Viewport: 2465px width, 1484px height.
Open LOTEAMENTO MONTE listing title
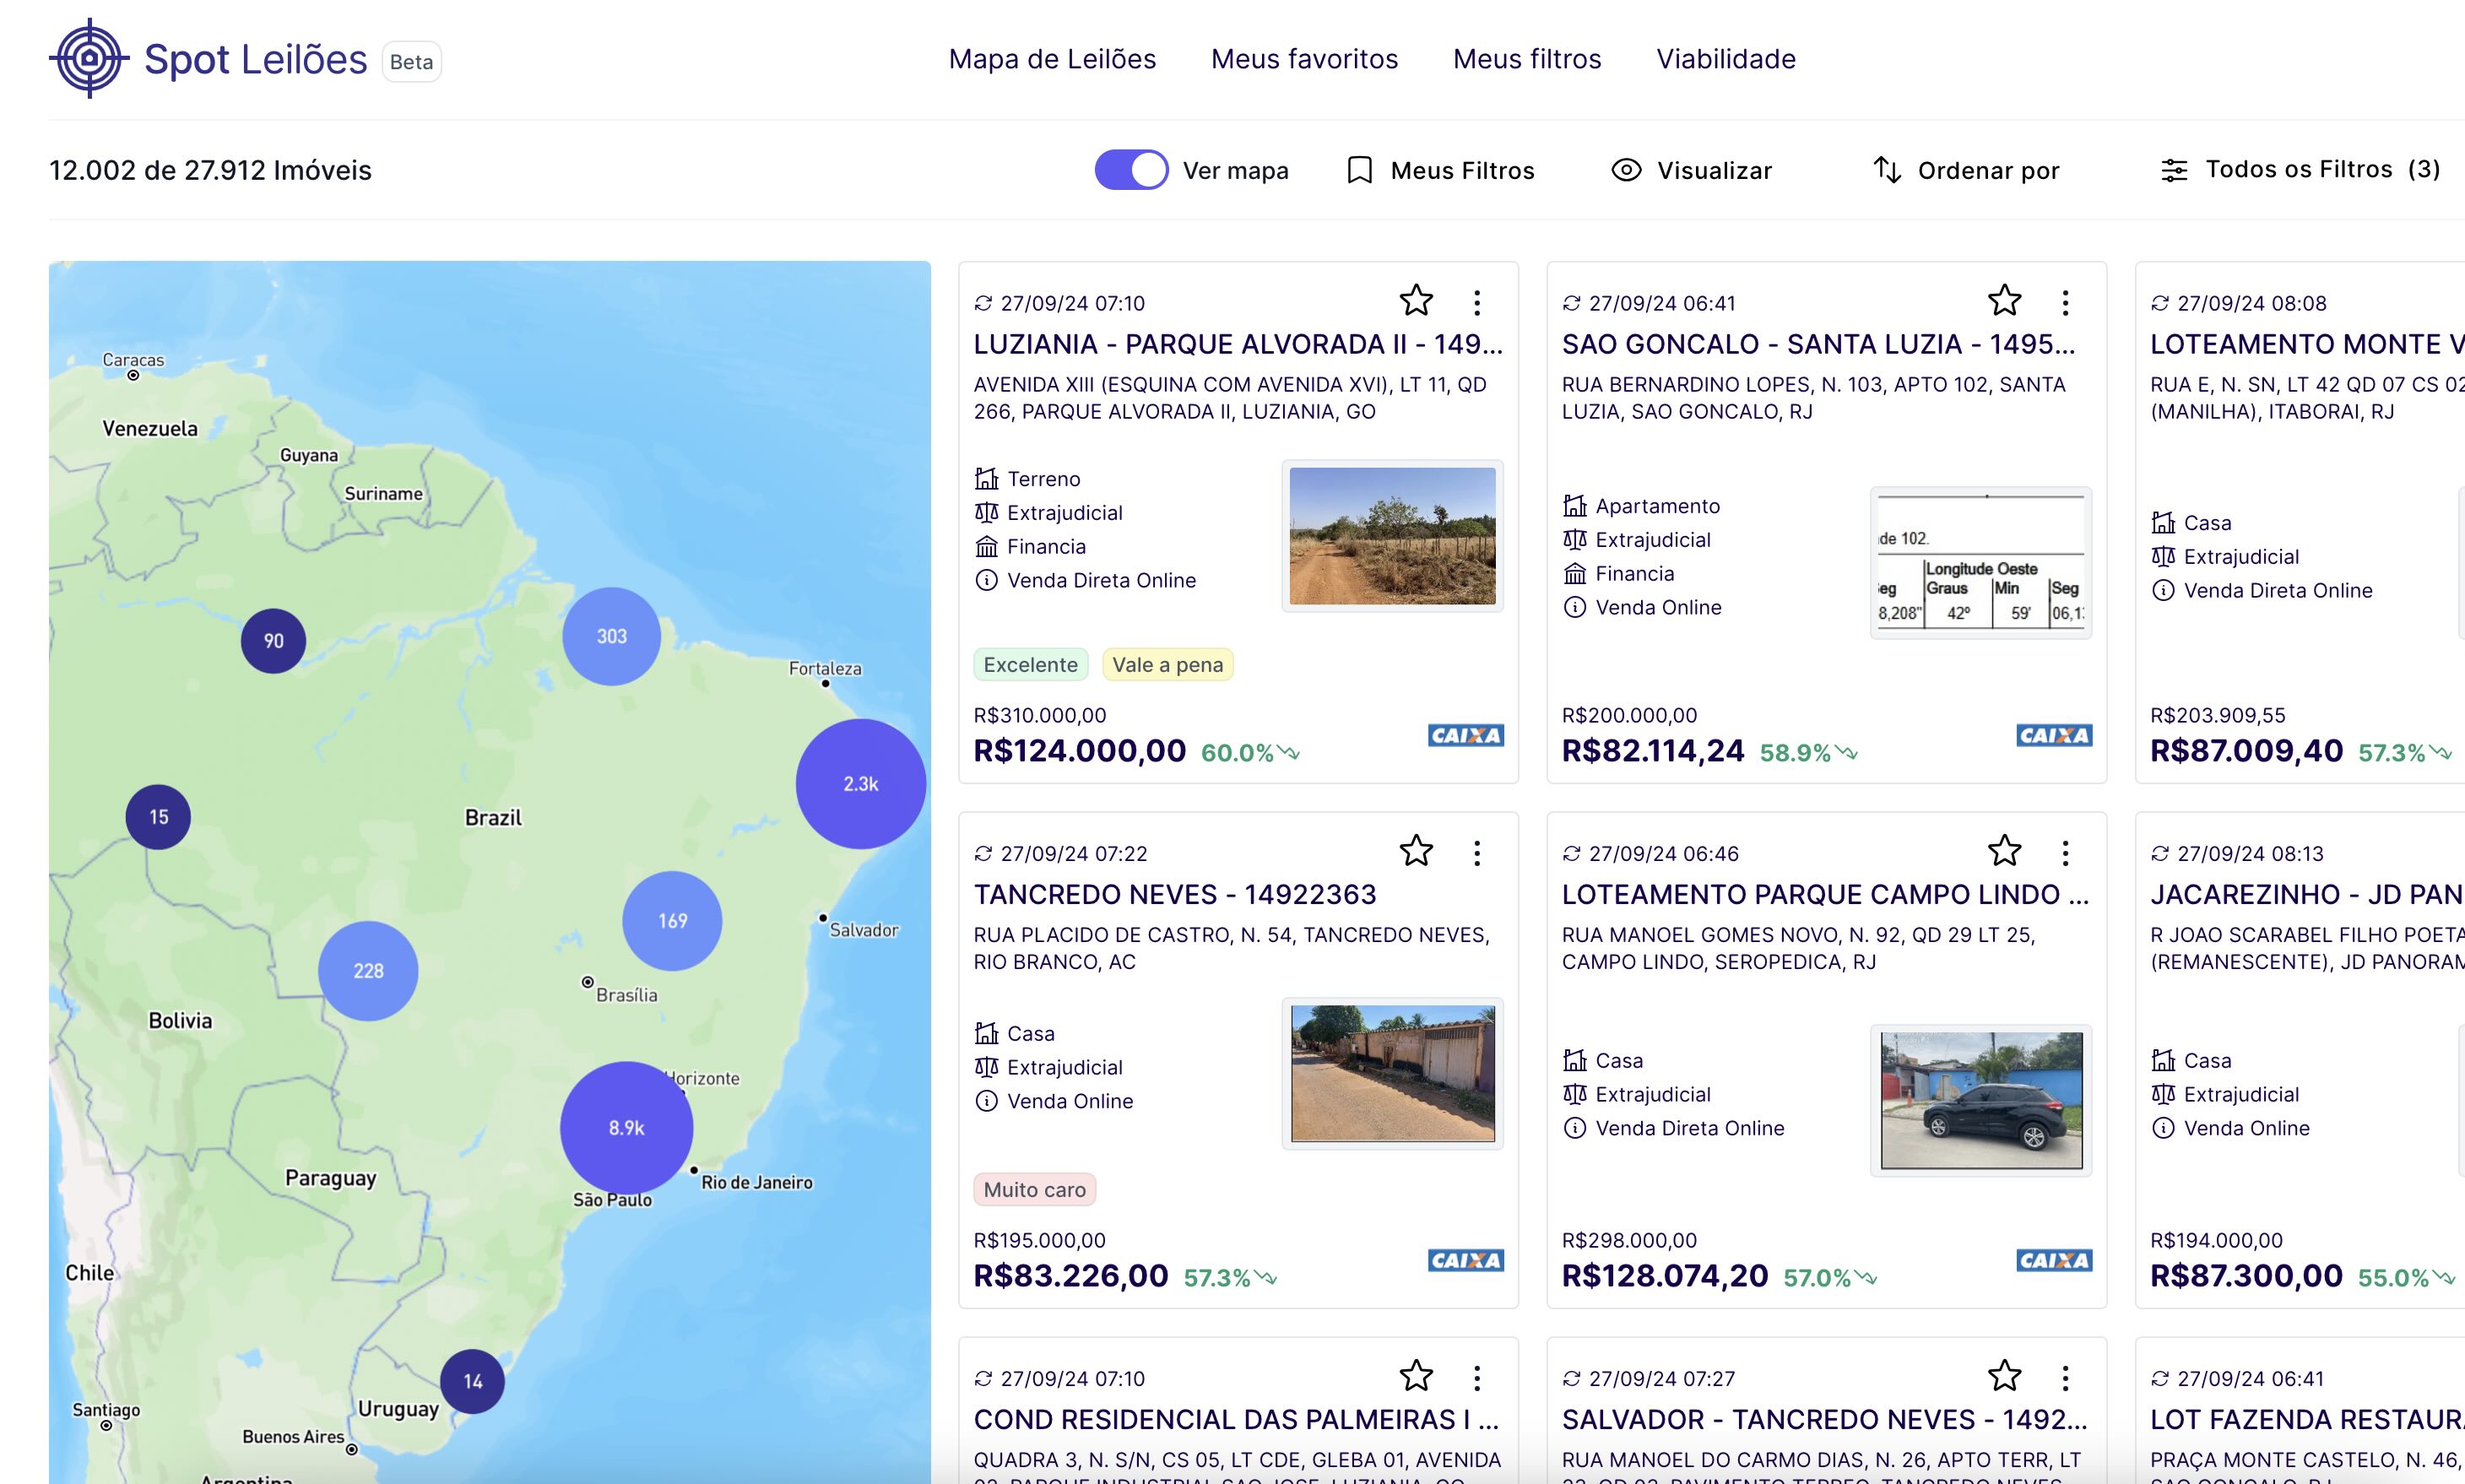pyautogui.click(x=2307, y=344)
